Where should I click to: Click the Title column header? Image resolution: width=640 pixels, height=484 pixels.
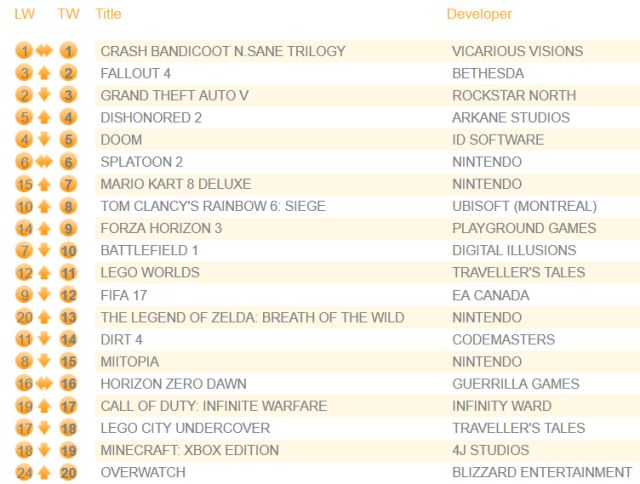click(108, 14)
